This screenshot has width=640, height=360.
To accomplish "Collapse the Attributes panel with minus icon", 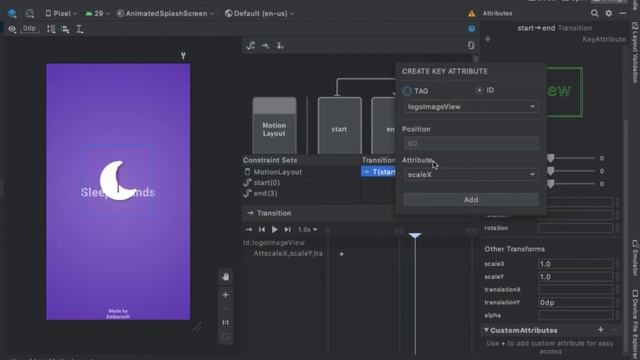I will point(622,13).
